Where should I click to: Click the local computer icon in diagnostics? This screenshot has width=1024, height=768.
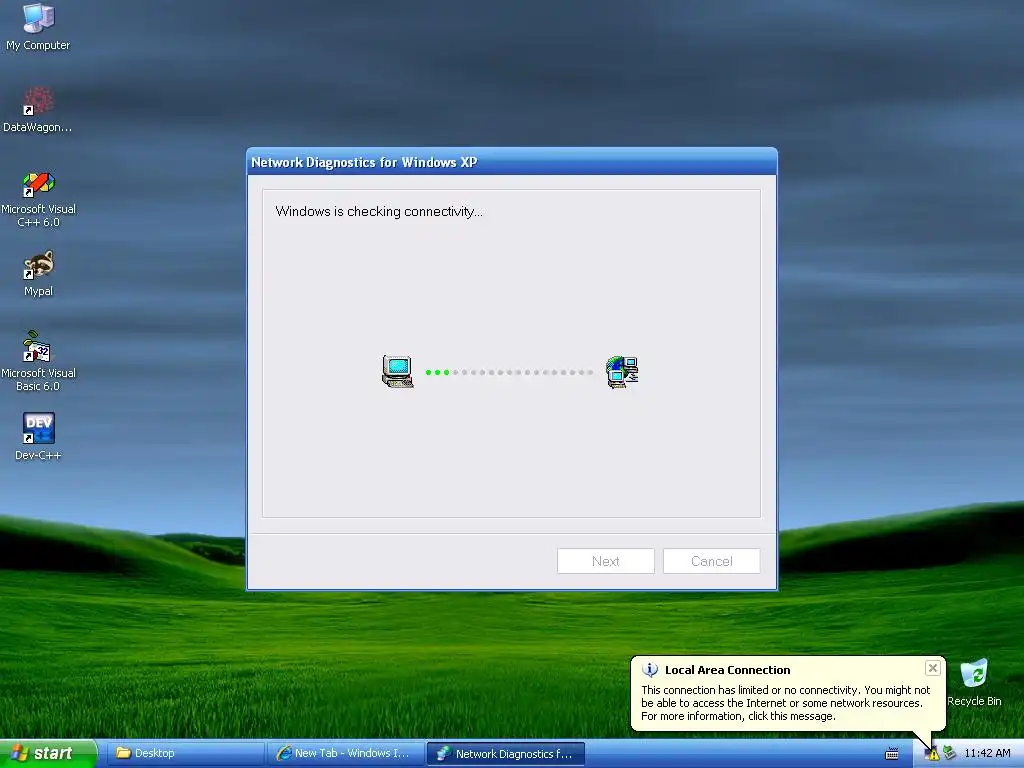click(x=397, y=372)
